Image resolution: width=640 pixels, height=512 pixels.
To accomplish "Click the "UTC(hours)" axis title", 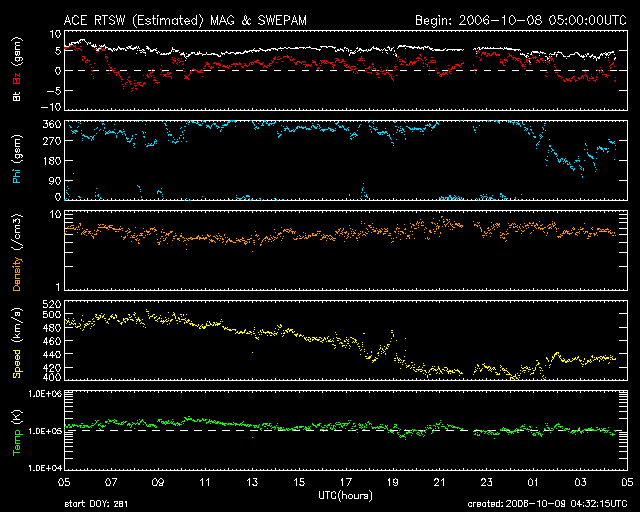I will coord(345,496).
